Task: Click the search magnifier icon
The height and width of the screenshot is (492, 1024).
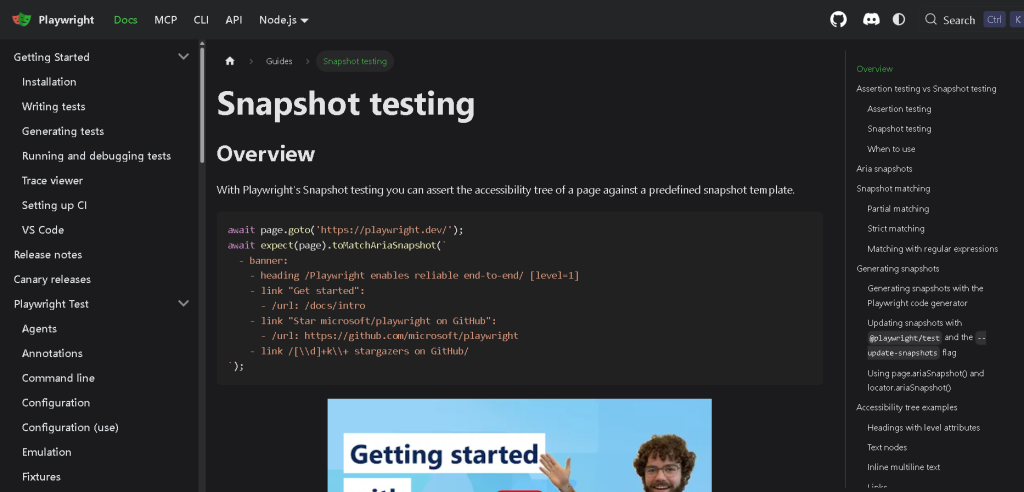Action: [931, 20]
